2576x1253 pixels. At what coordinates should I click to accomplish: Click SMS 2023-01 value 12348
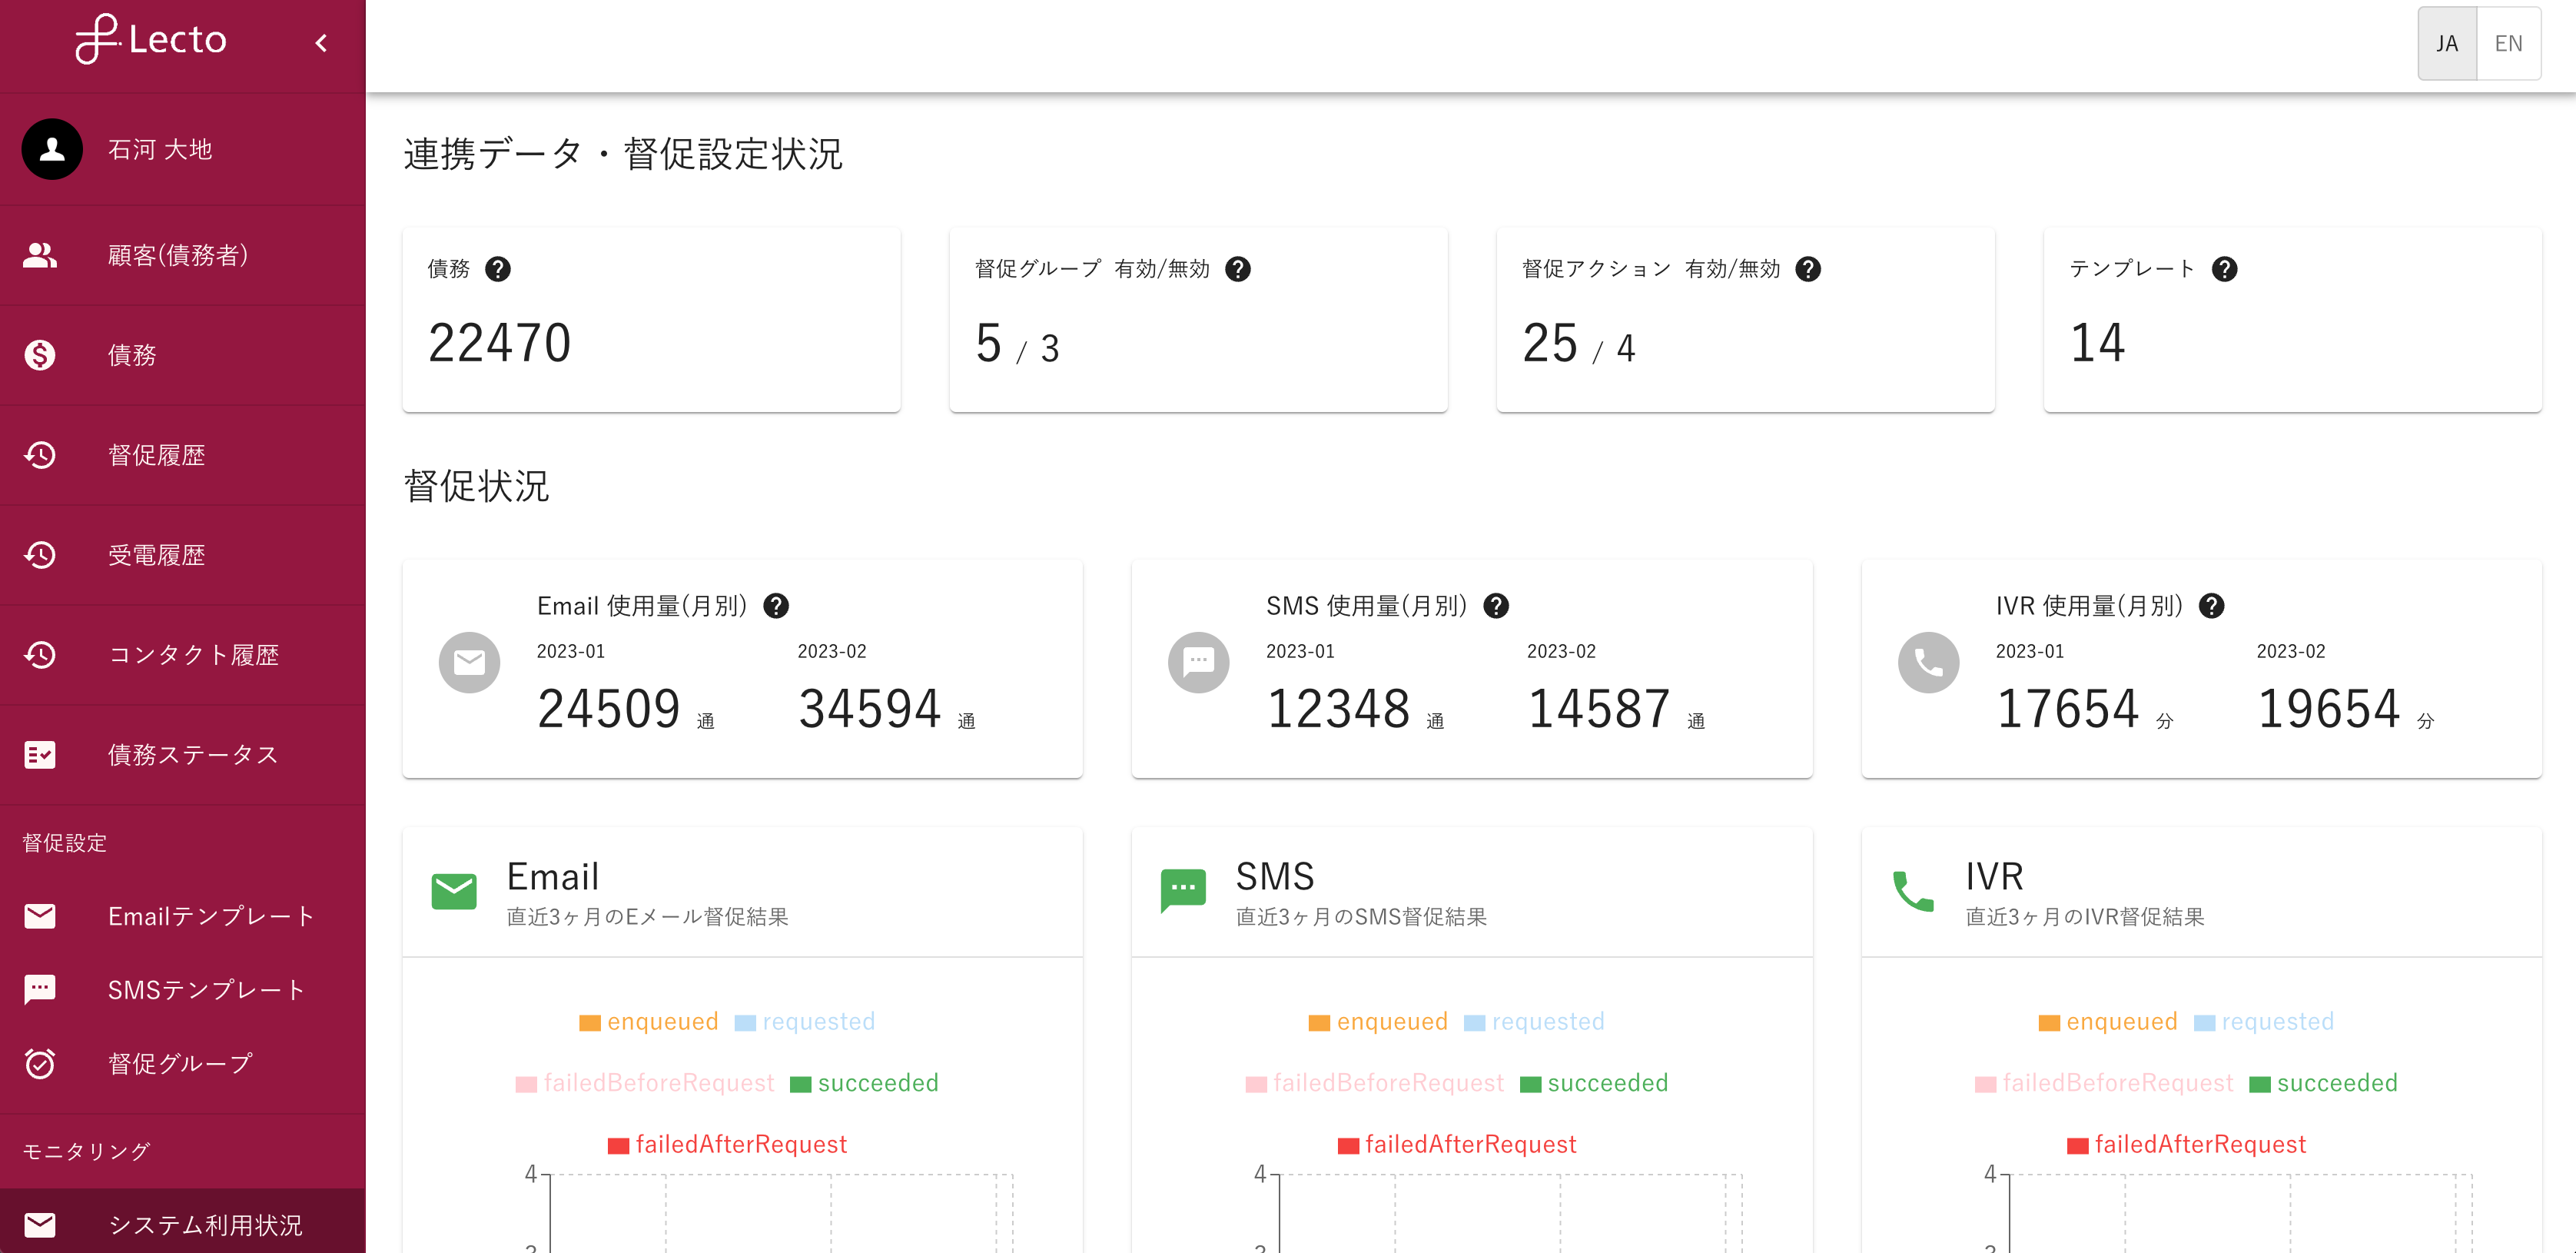(x=1338, y=709)
